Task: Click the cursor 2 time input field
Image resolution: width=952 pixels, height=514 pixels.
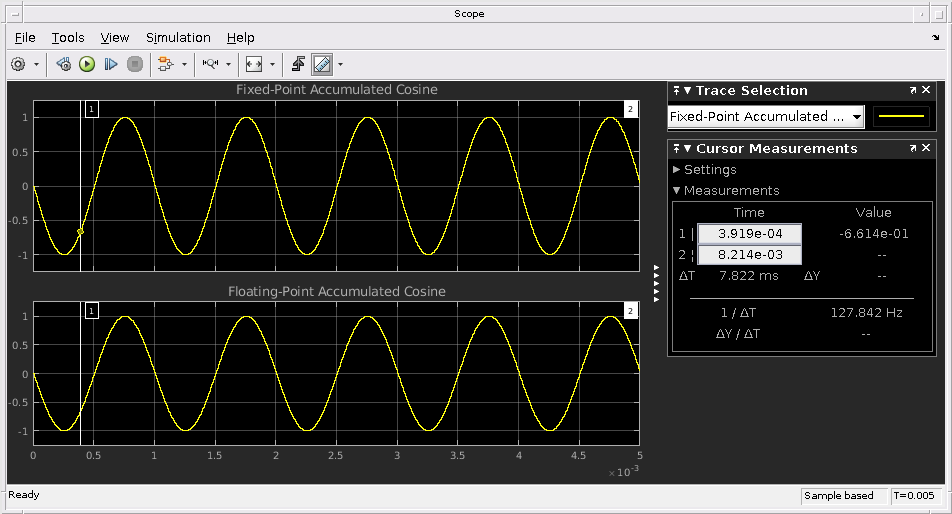Action: pos(749,255)
